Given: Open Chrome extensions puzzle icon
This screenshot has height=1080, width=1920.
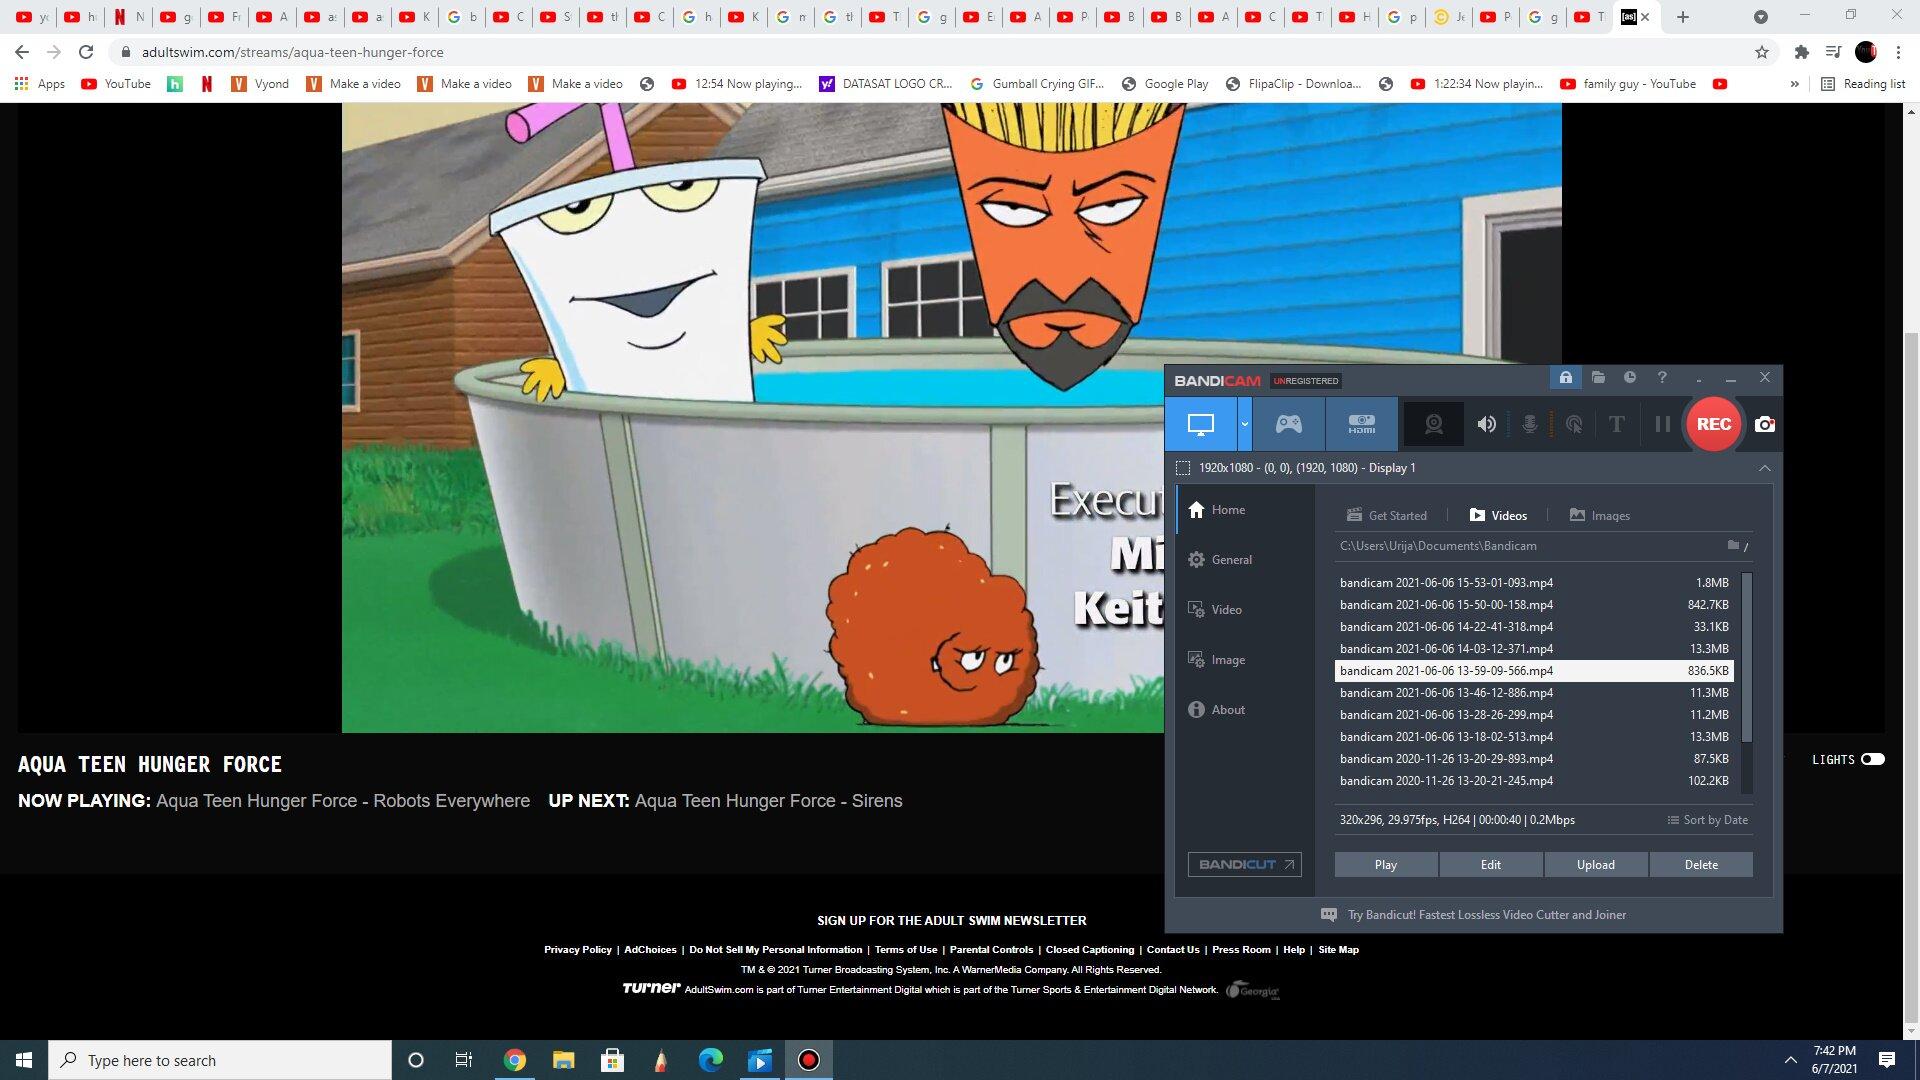Looking at the screenshot, I should (1801, 52).
